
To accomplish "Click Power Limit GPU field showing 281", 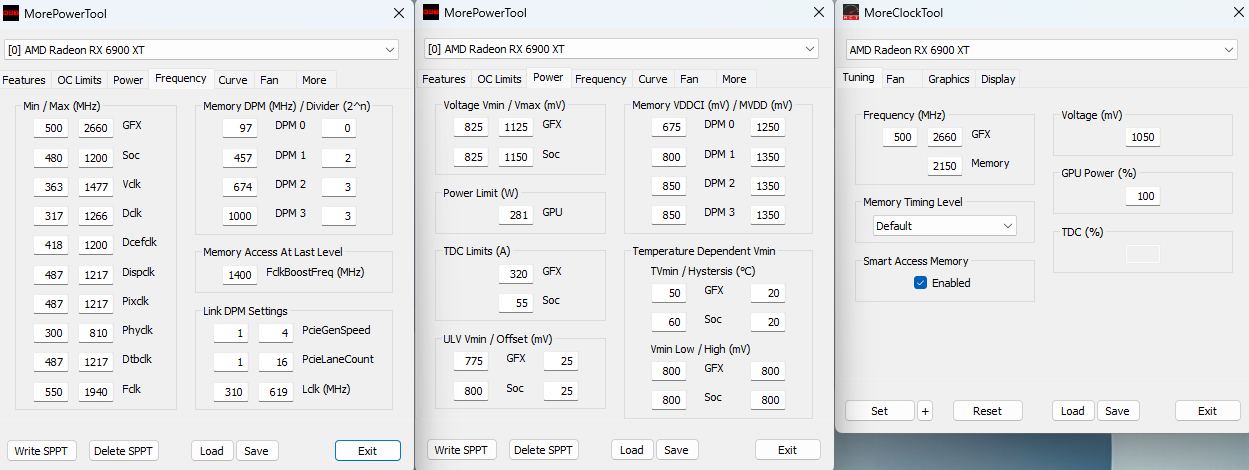I will click(x=516, y=215).
